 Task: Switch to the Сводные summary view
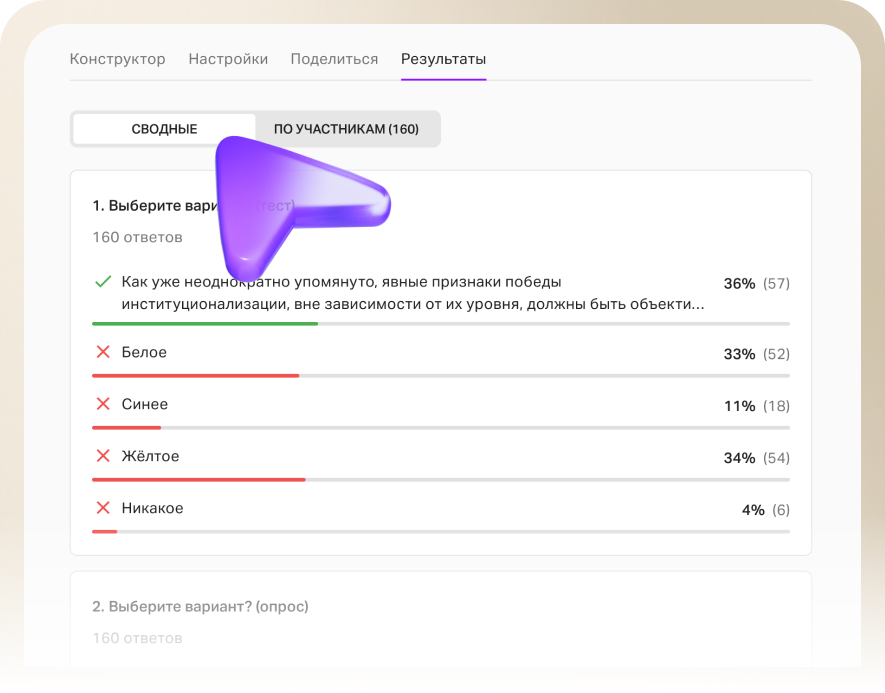pos(164,129)
